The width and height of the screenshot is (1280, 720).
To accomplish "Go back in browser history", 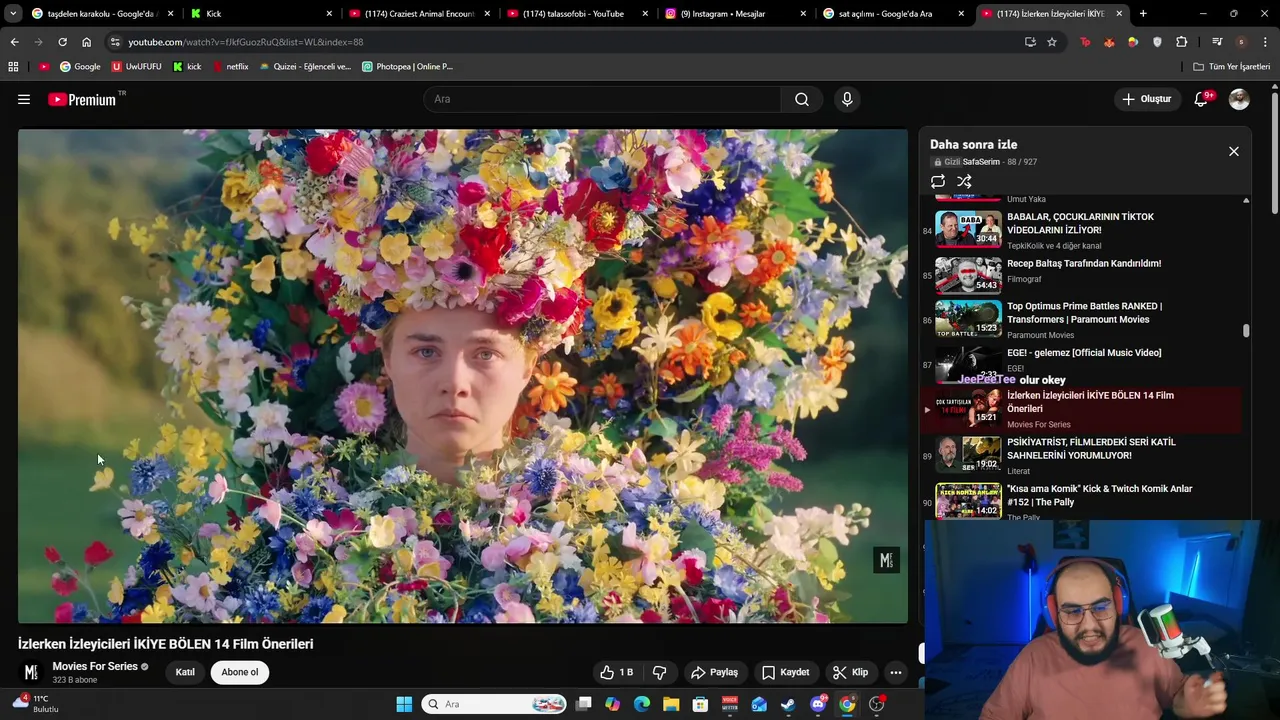I will [14, 42].
